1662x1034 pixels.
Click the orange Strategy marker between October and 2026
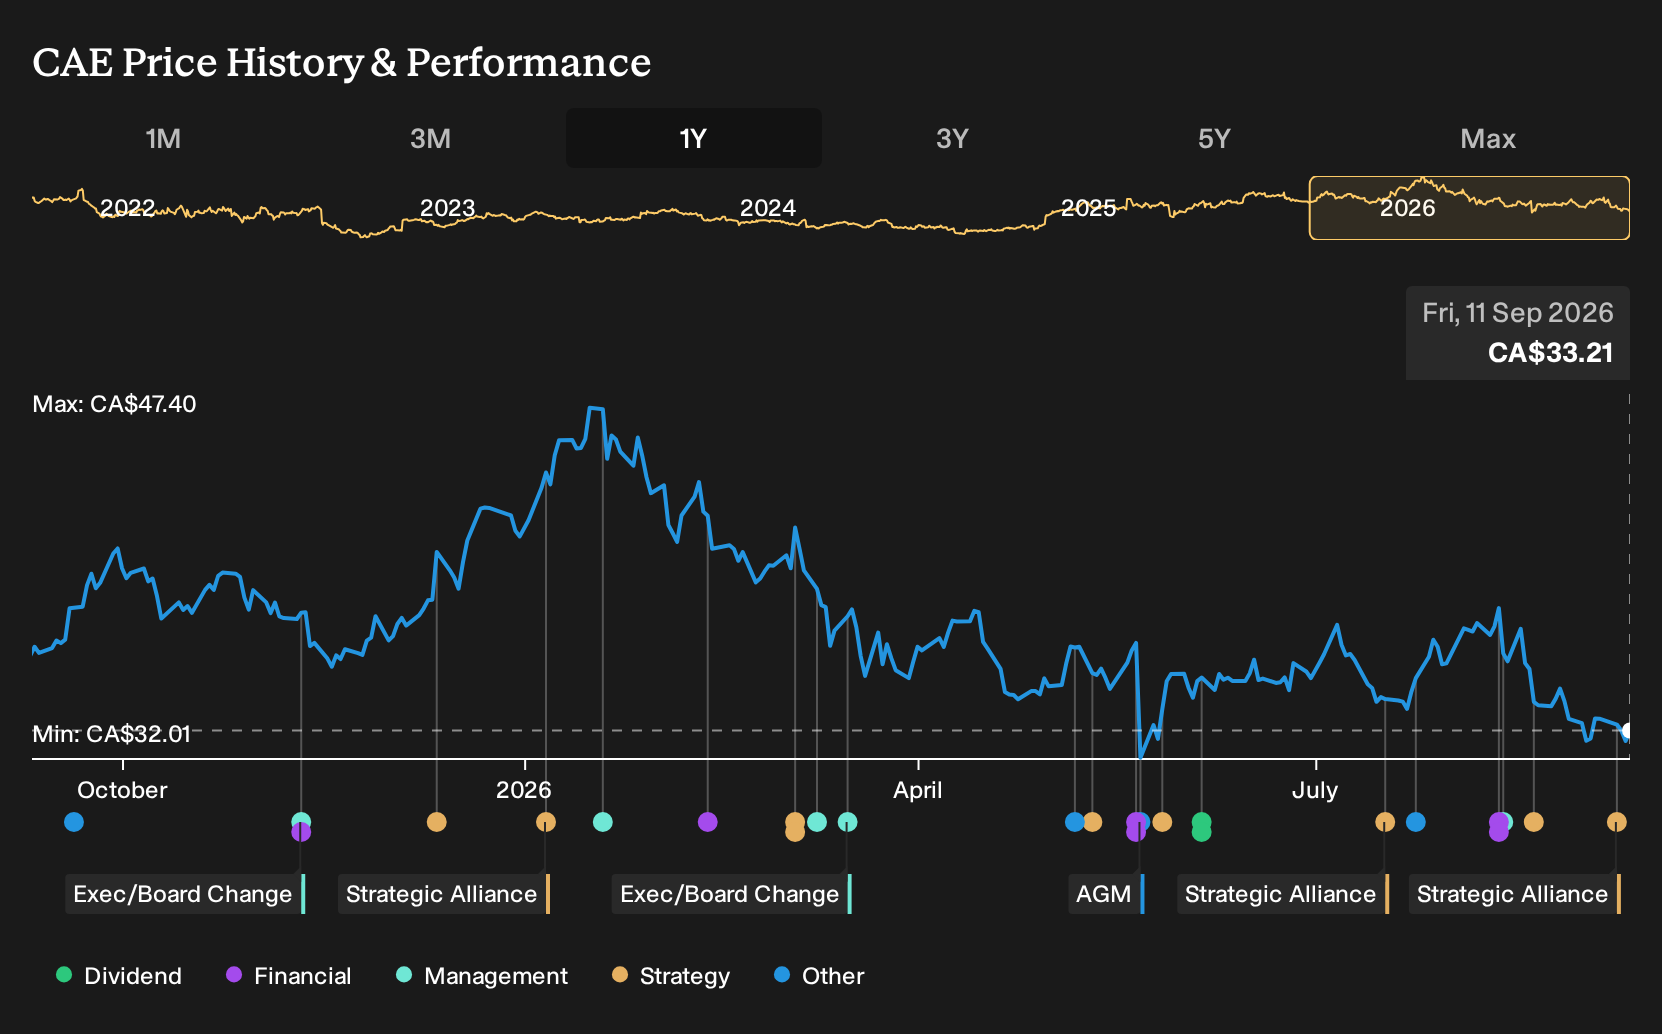pyautogui.click(x=436, y=822)
